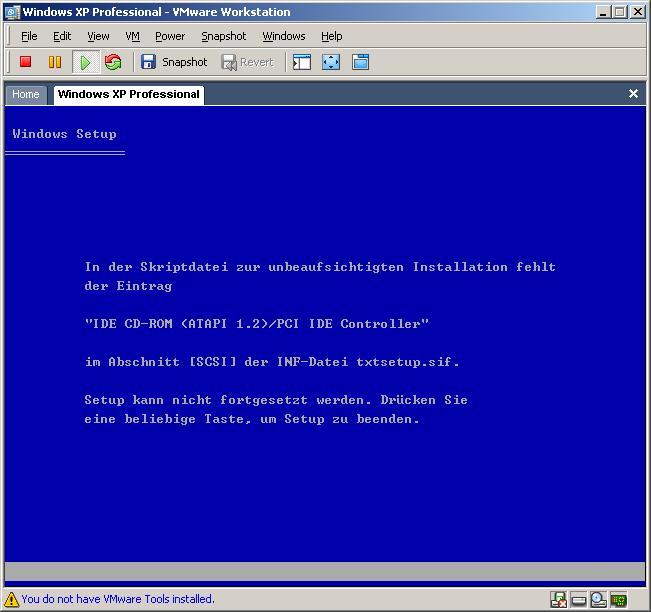Switch to quick switch mode via the last toolbar icon
Screen dimensions: 651x612
pyautogui.click(x=360, y=62)
